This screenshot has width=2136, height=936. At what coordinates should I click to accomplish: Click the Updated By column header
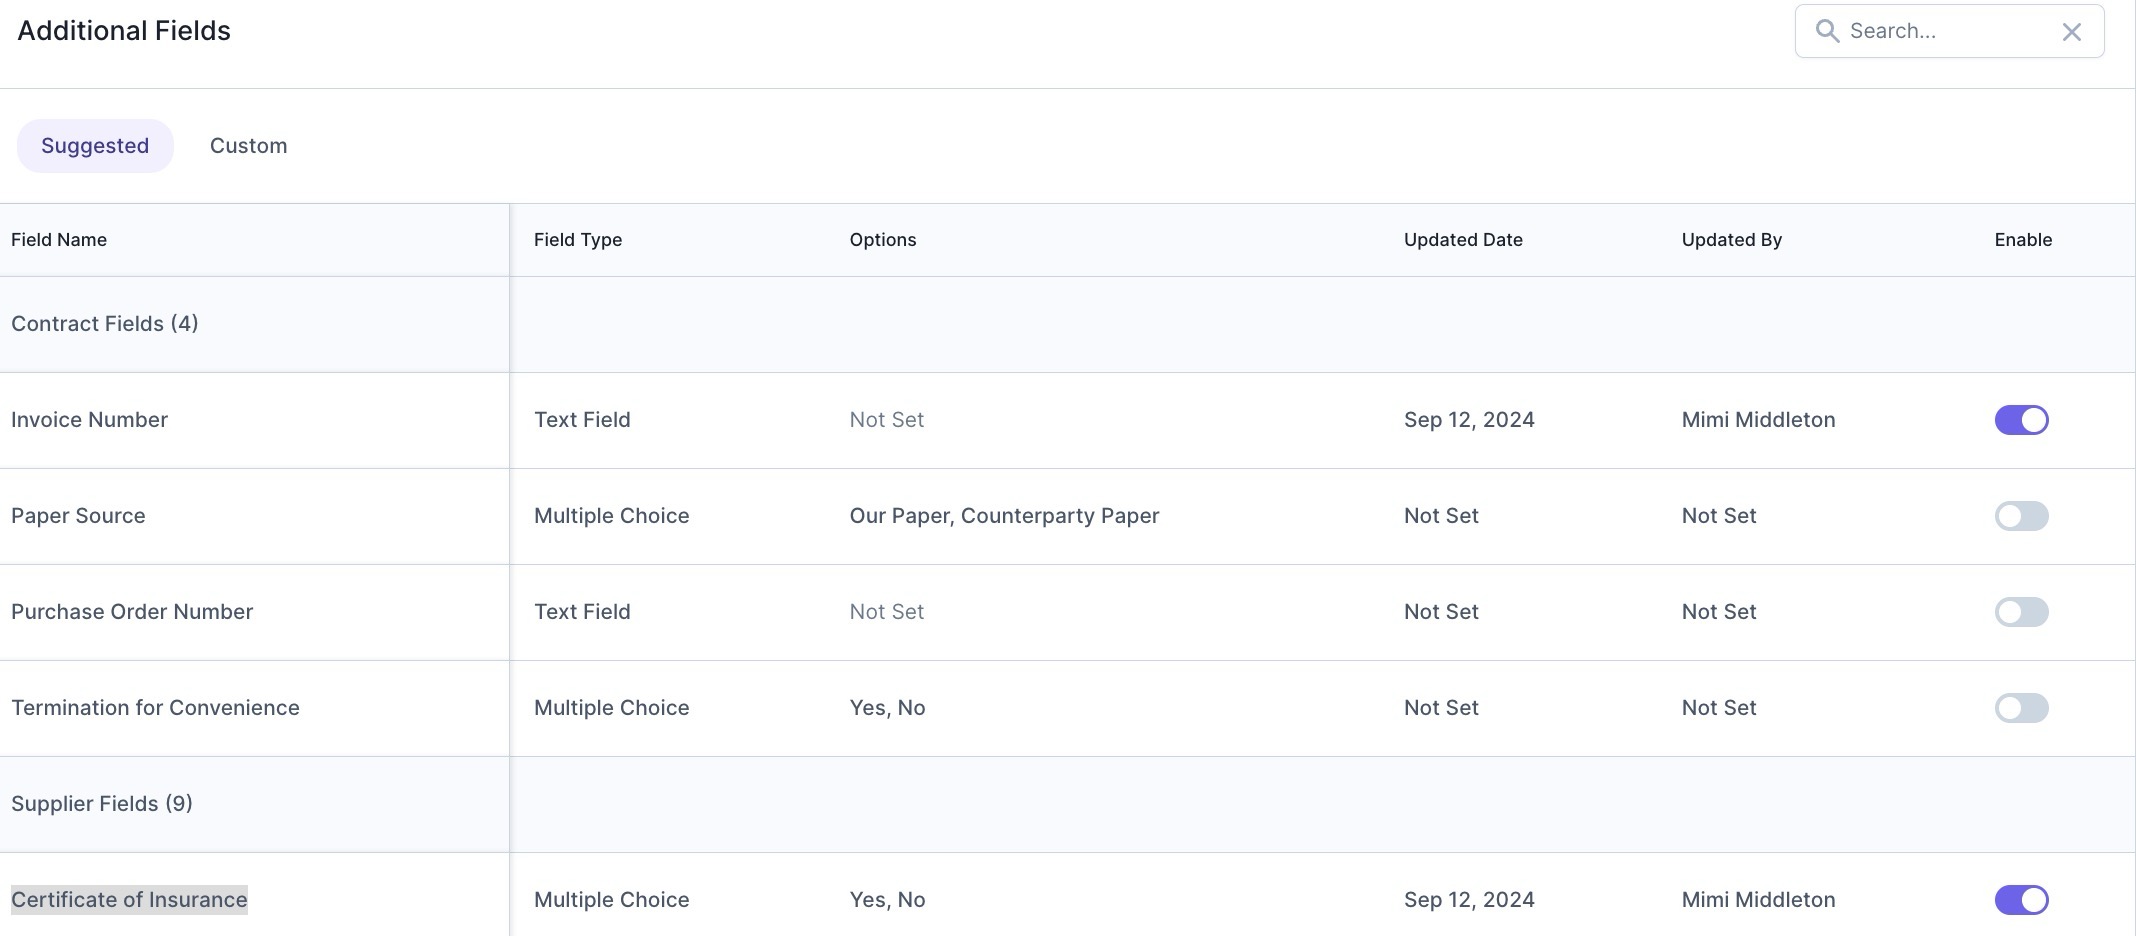[x=1731, y=240]
